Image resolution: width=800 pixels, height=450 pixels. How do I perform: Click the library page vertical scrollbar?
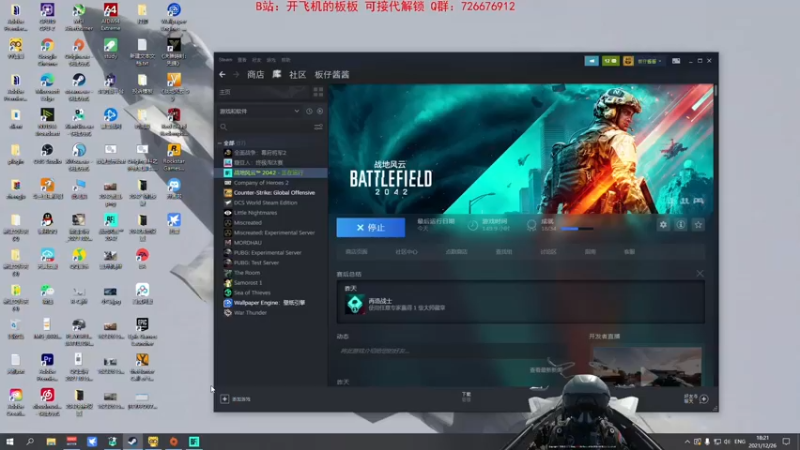pyautogui.click(x=716, y=91)
